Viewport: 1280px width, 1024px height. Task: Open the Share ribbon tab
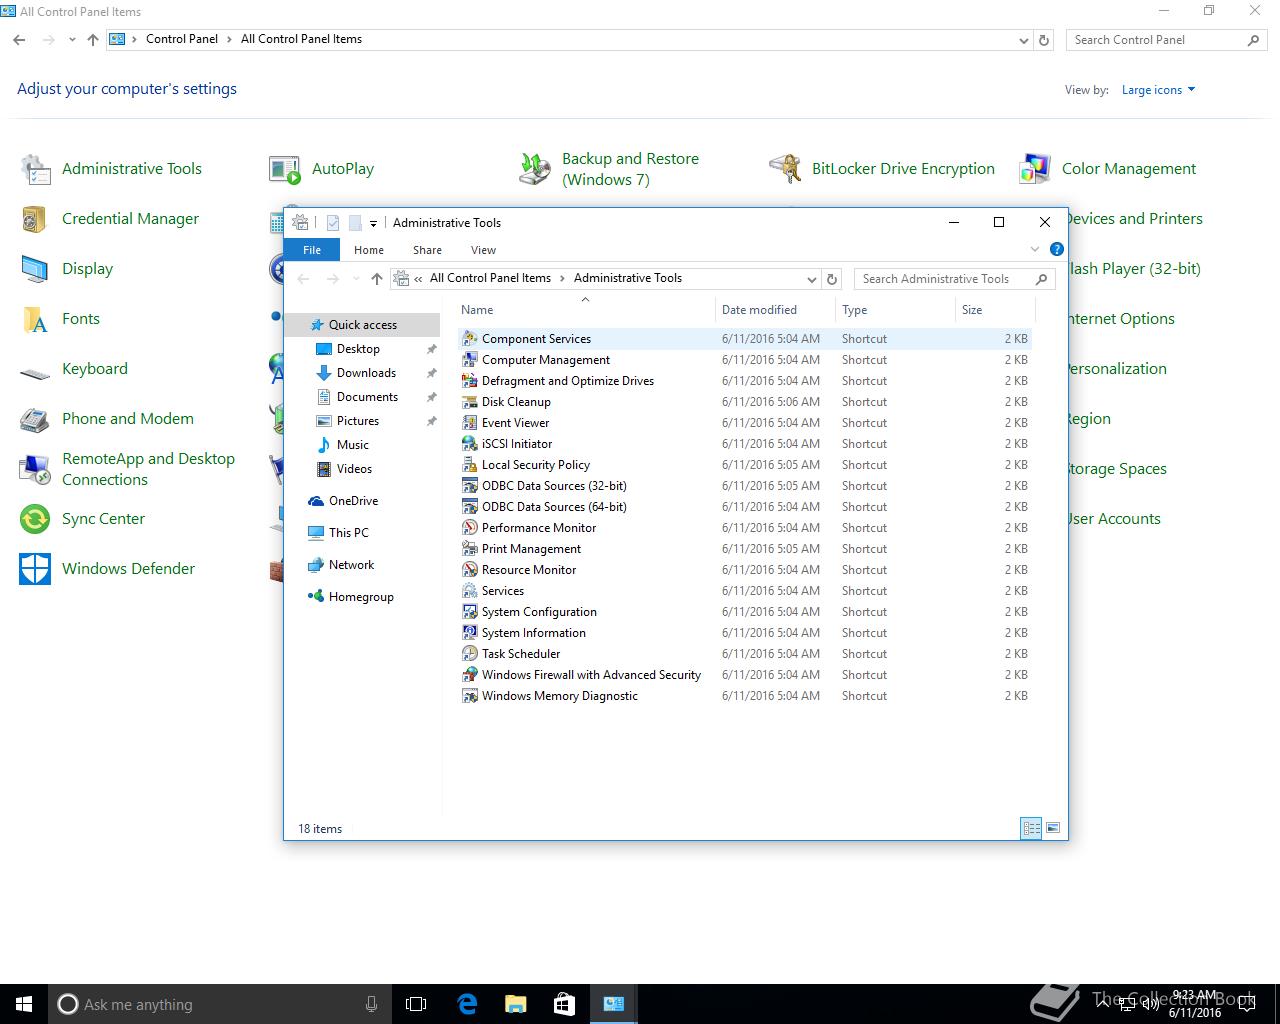pos(427,250)
